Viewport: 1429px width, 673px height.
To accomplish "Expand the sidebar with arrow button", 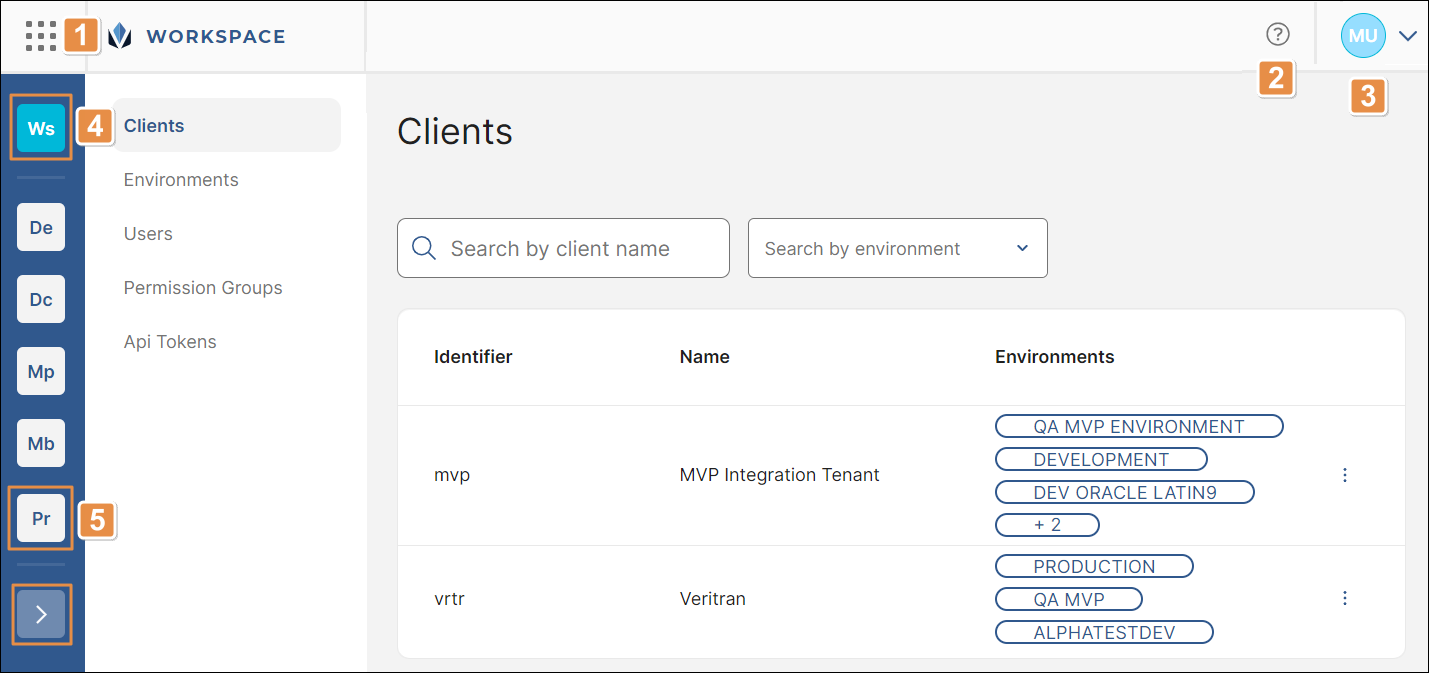I will [x=41, y=614].
